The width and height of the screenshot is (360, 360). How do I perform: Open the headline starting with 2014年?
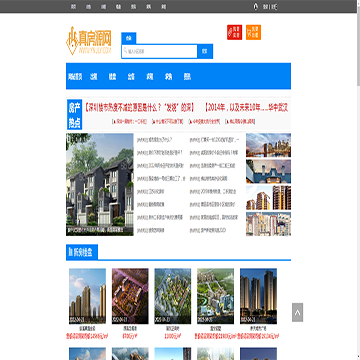click(246, 108)
